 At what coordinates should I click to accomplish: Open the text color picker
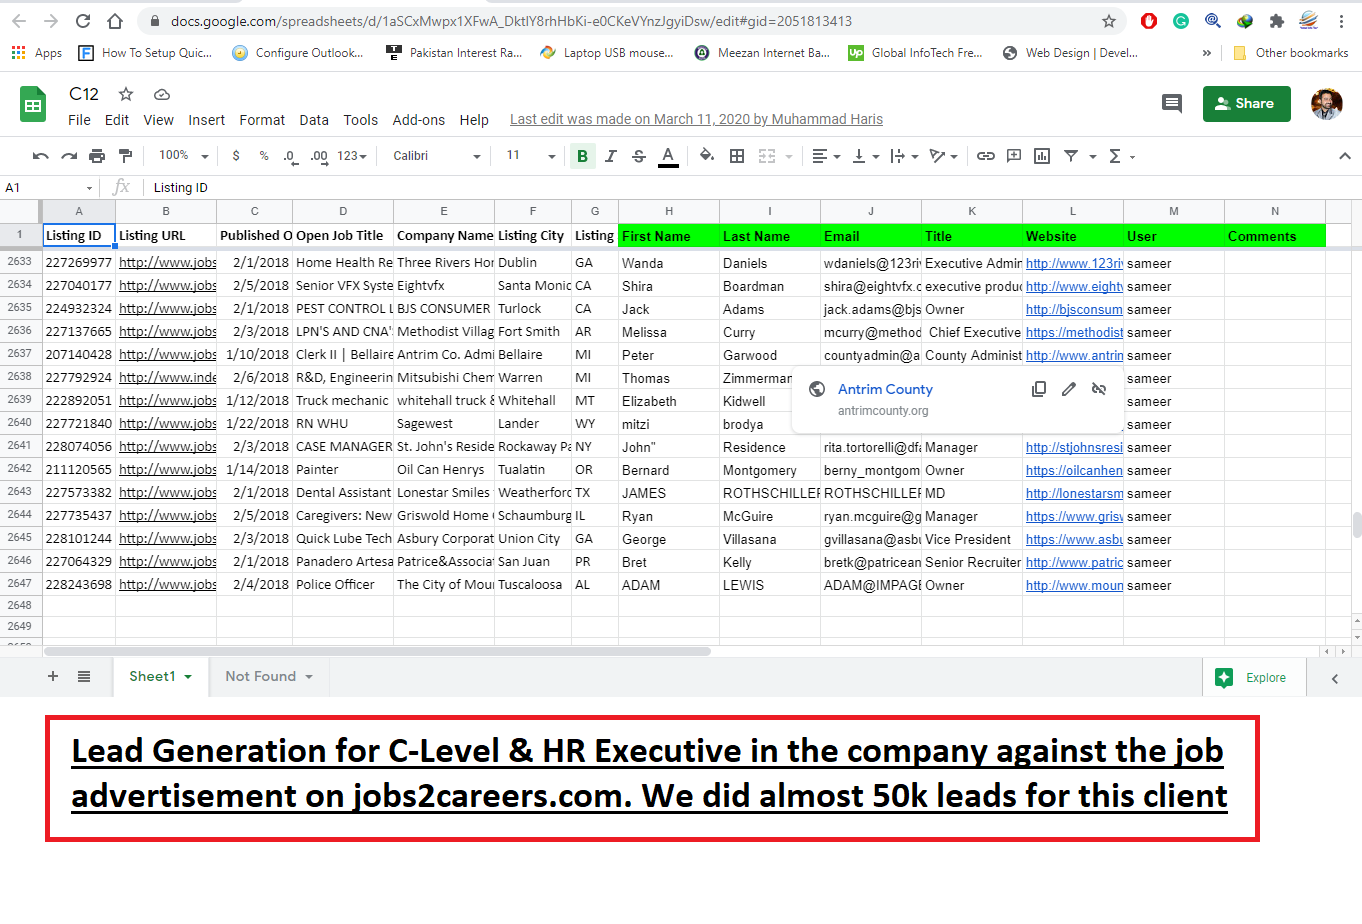coord(668,156)
